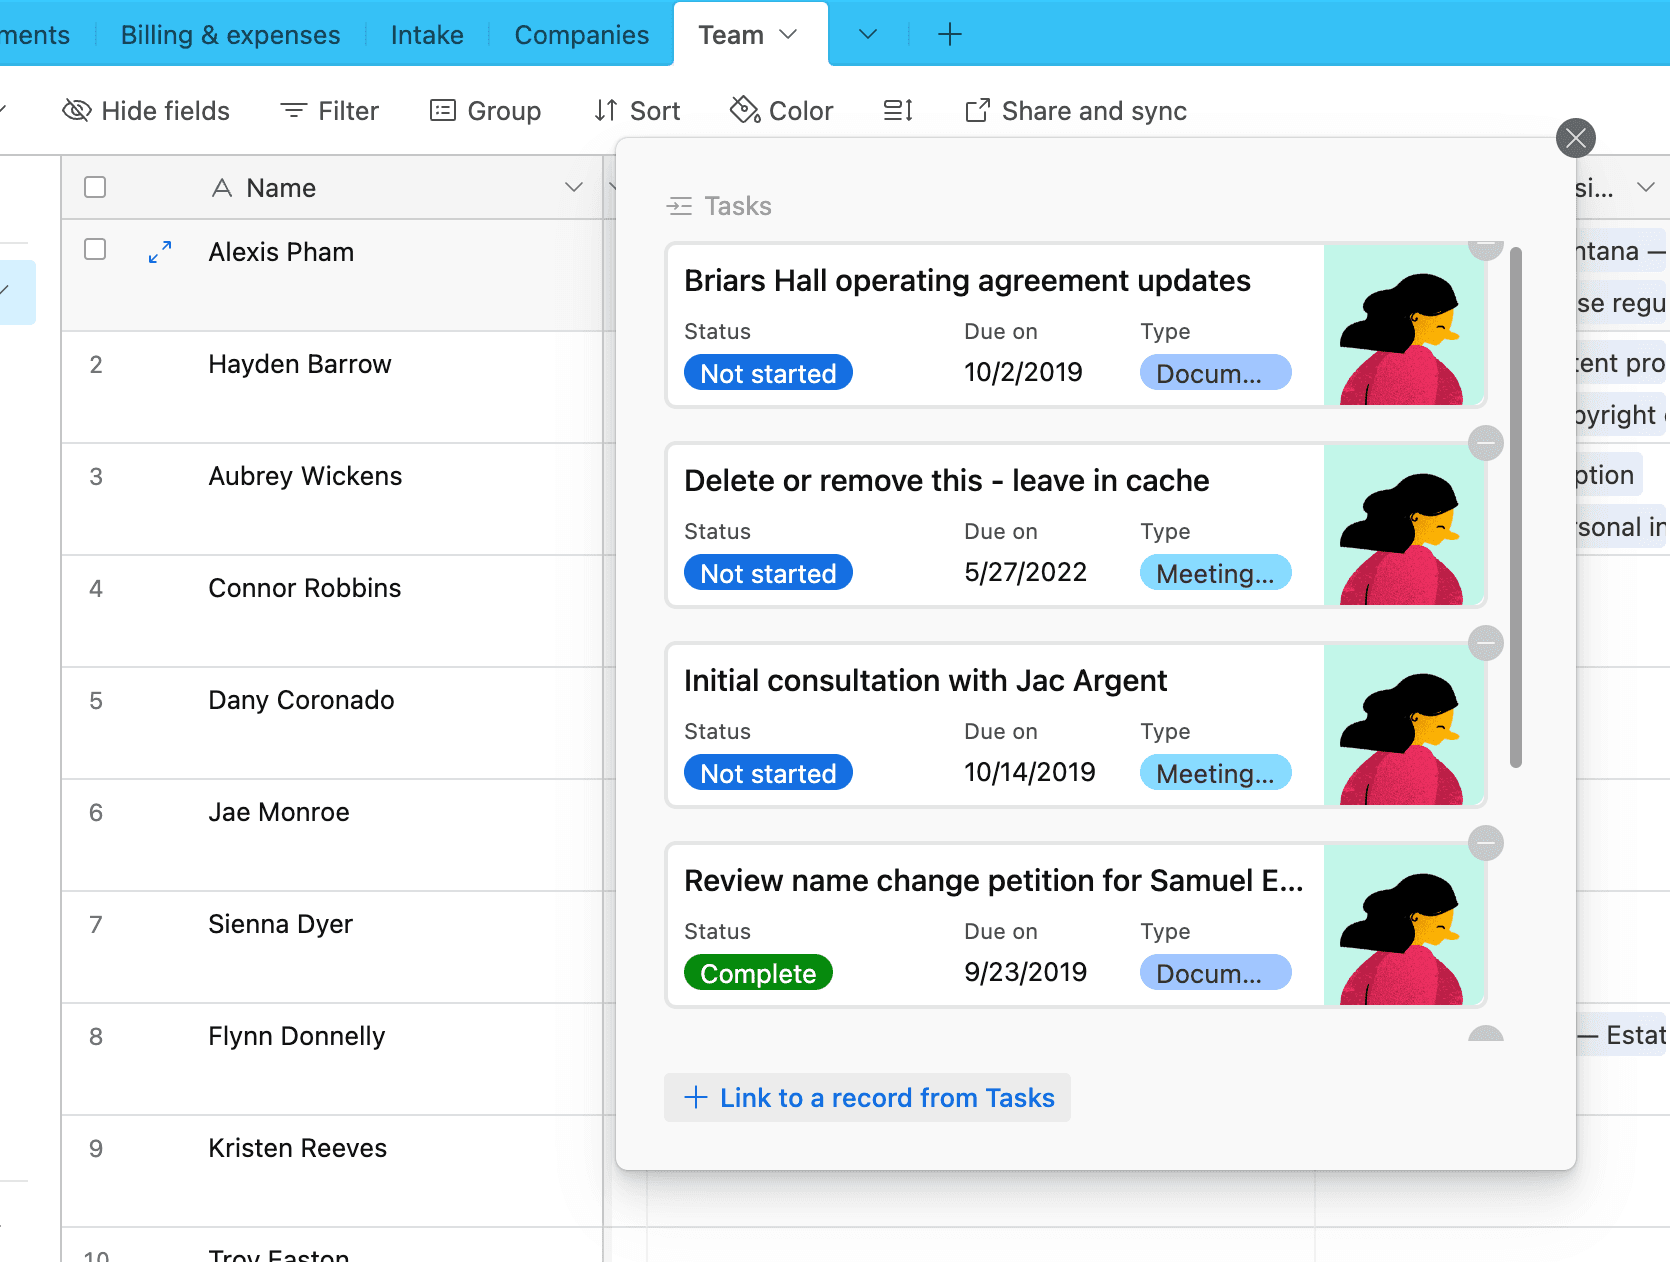Select the Alexis Pham name cell
The height and width of the screenshot is (1262, 1670).
coord(332,275)
